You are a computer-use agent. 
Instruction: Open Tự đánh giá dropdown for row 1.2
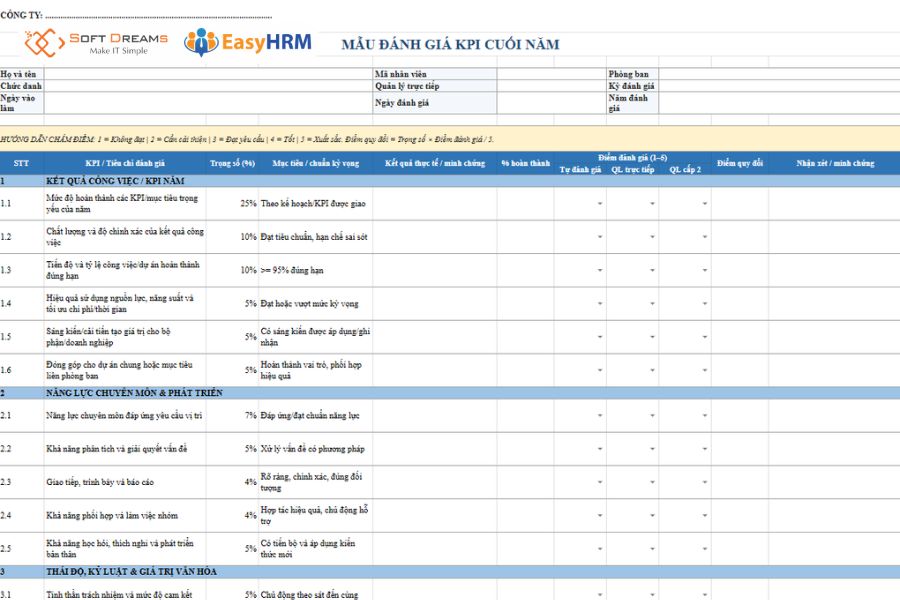pyautogui.click(x=600, y=237)
